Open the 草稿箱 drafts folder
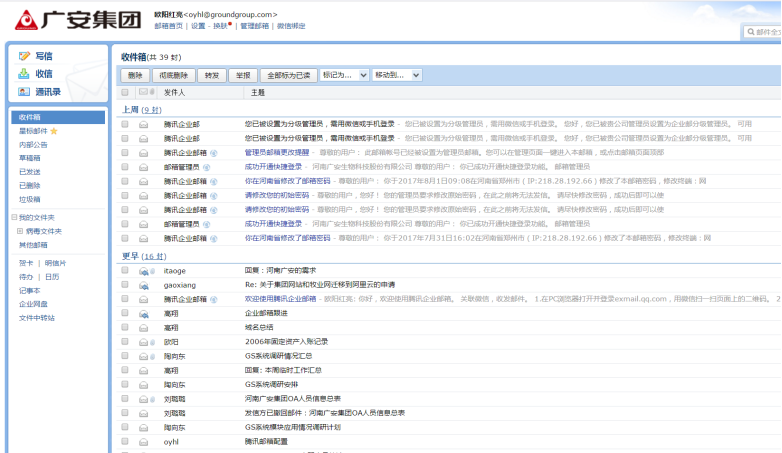The height and width of the screenshot is (453, 782). point(29,158)
